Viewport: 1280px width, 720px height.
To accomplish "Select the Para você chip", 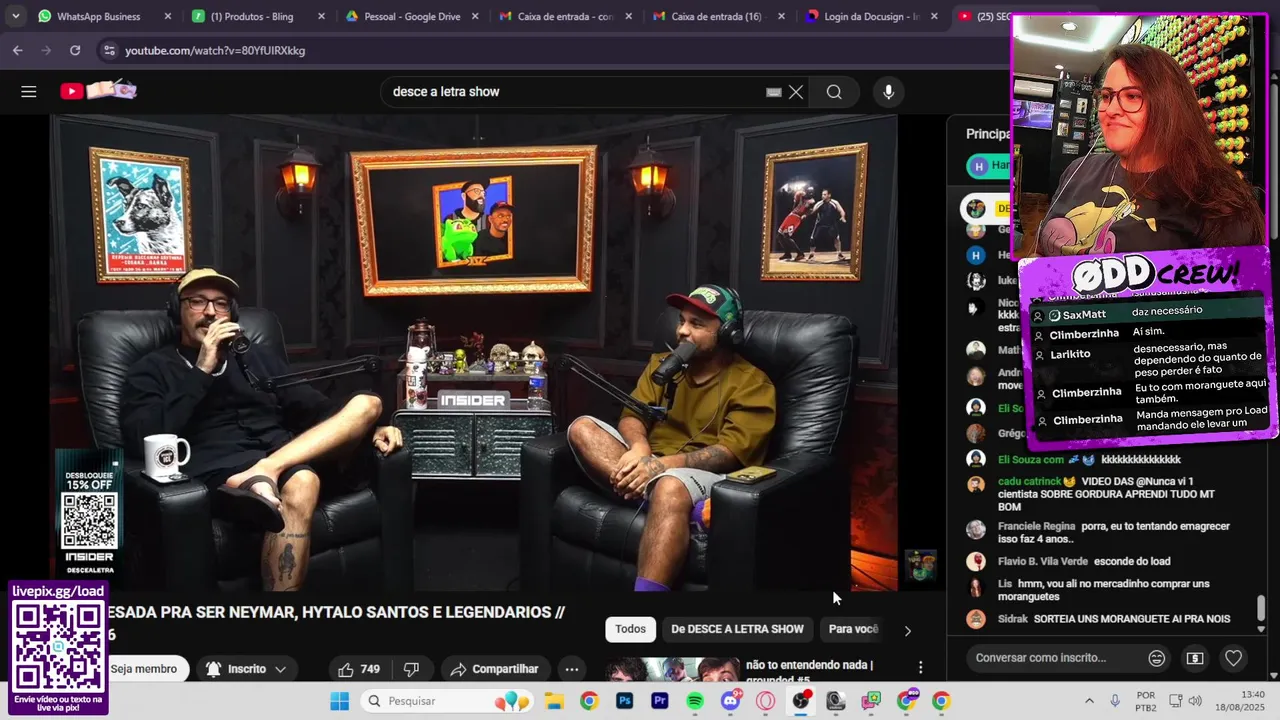I will pyautogui.click(x=853, y=629).
